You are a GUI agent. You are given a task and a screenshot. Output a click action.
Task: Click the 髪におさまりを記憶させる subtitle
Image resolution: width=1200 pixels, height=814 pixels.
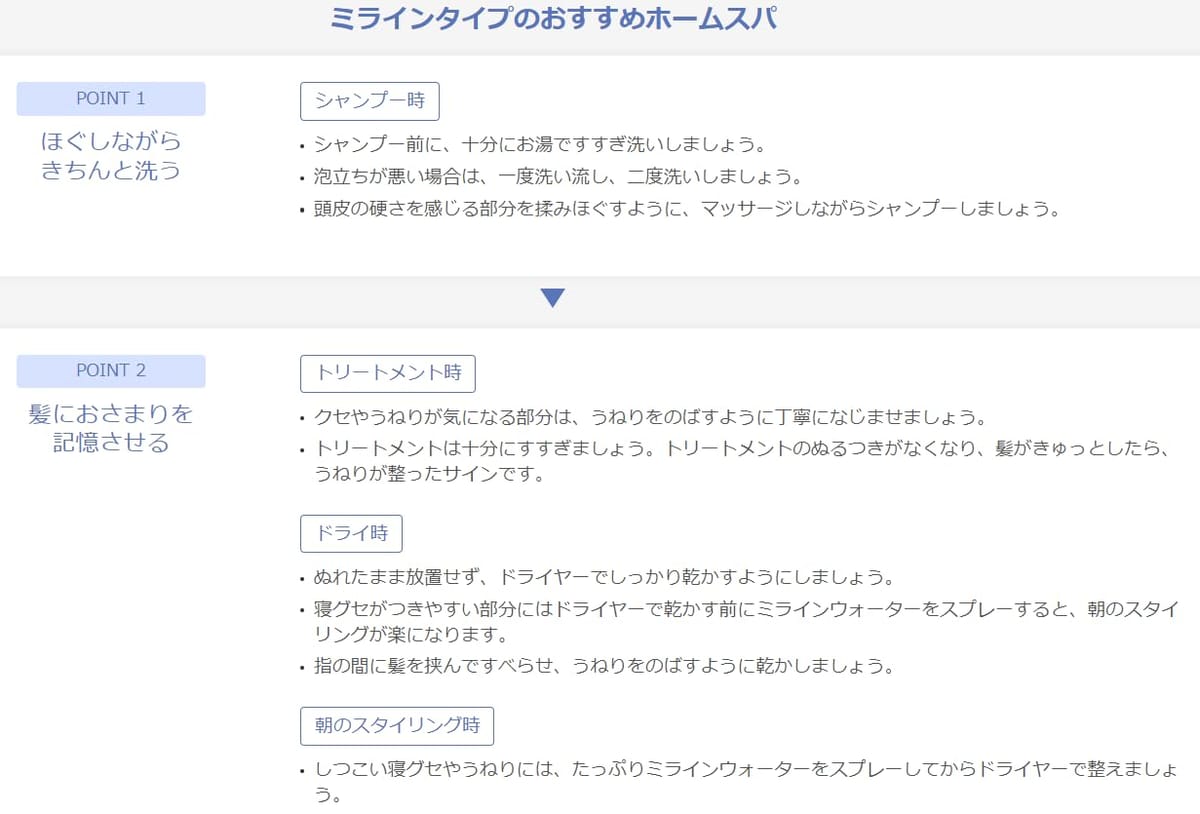point(111,428)
